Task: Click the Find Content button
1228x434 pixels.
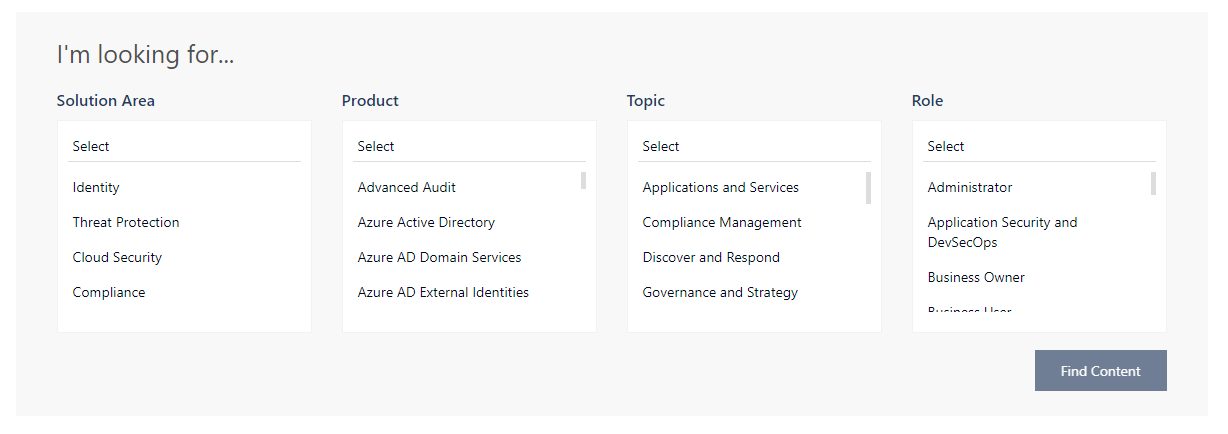Action: (1100, 371)
